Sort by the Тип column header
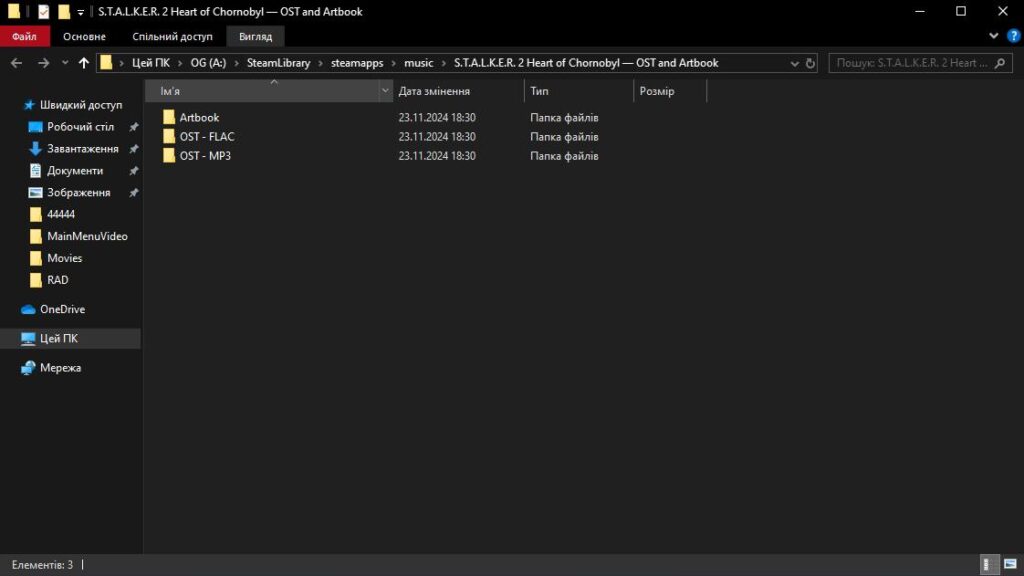Viewport: 1024px width, 576px height. (x=579, y=91)
